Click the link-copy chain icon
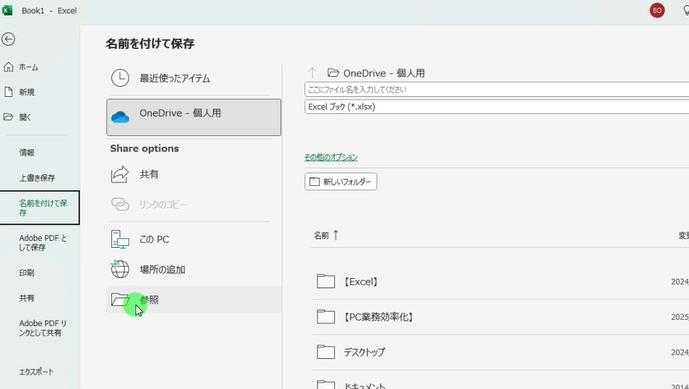Viewport: 689px width, 389px height. coord(120,204)
